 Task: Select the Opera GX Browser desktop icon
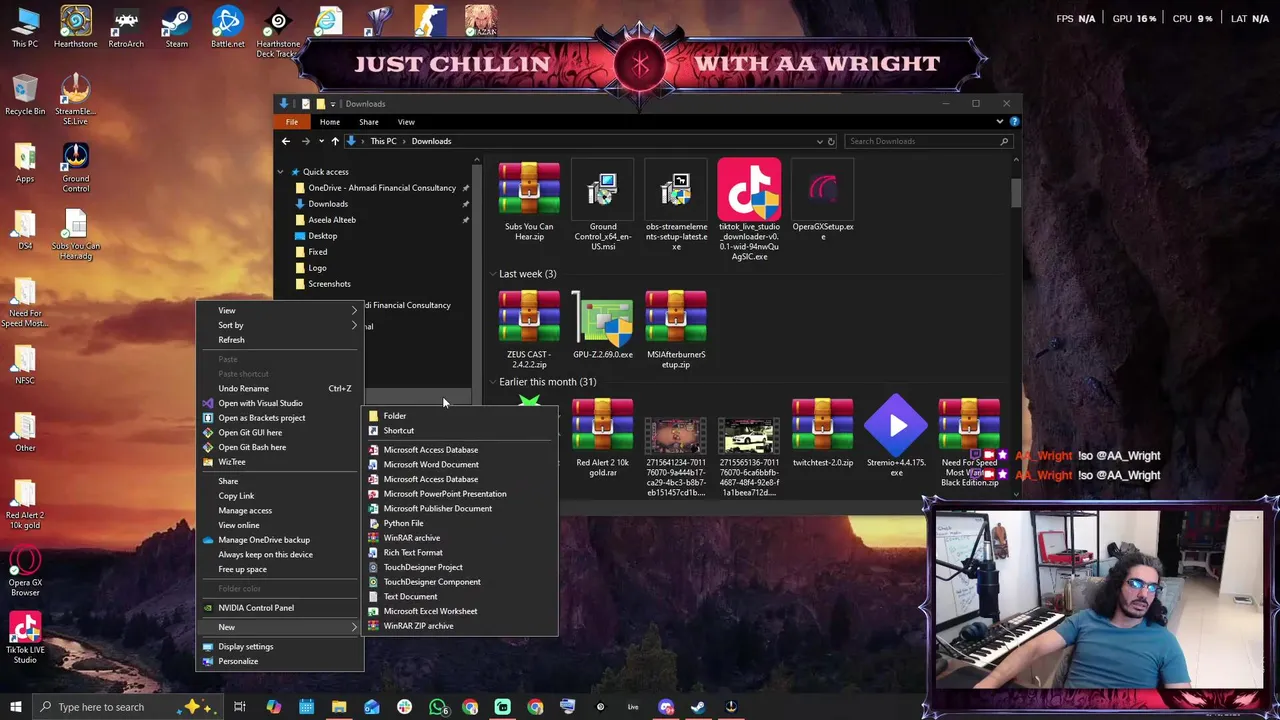pyautogui.click(x=25, y=572)
